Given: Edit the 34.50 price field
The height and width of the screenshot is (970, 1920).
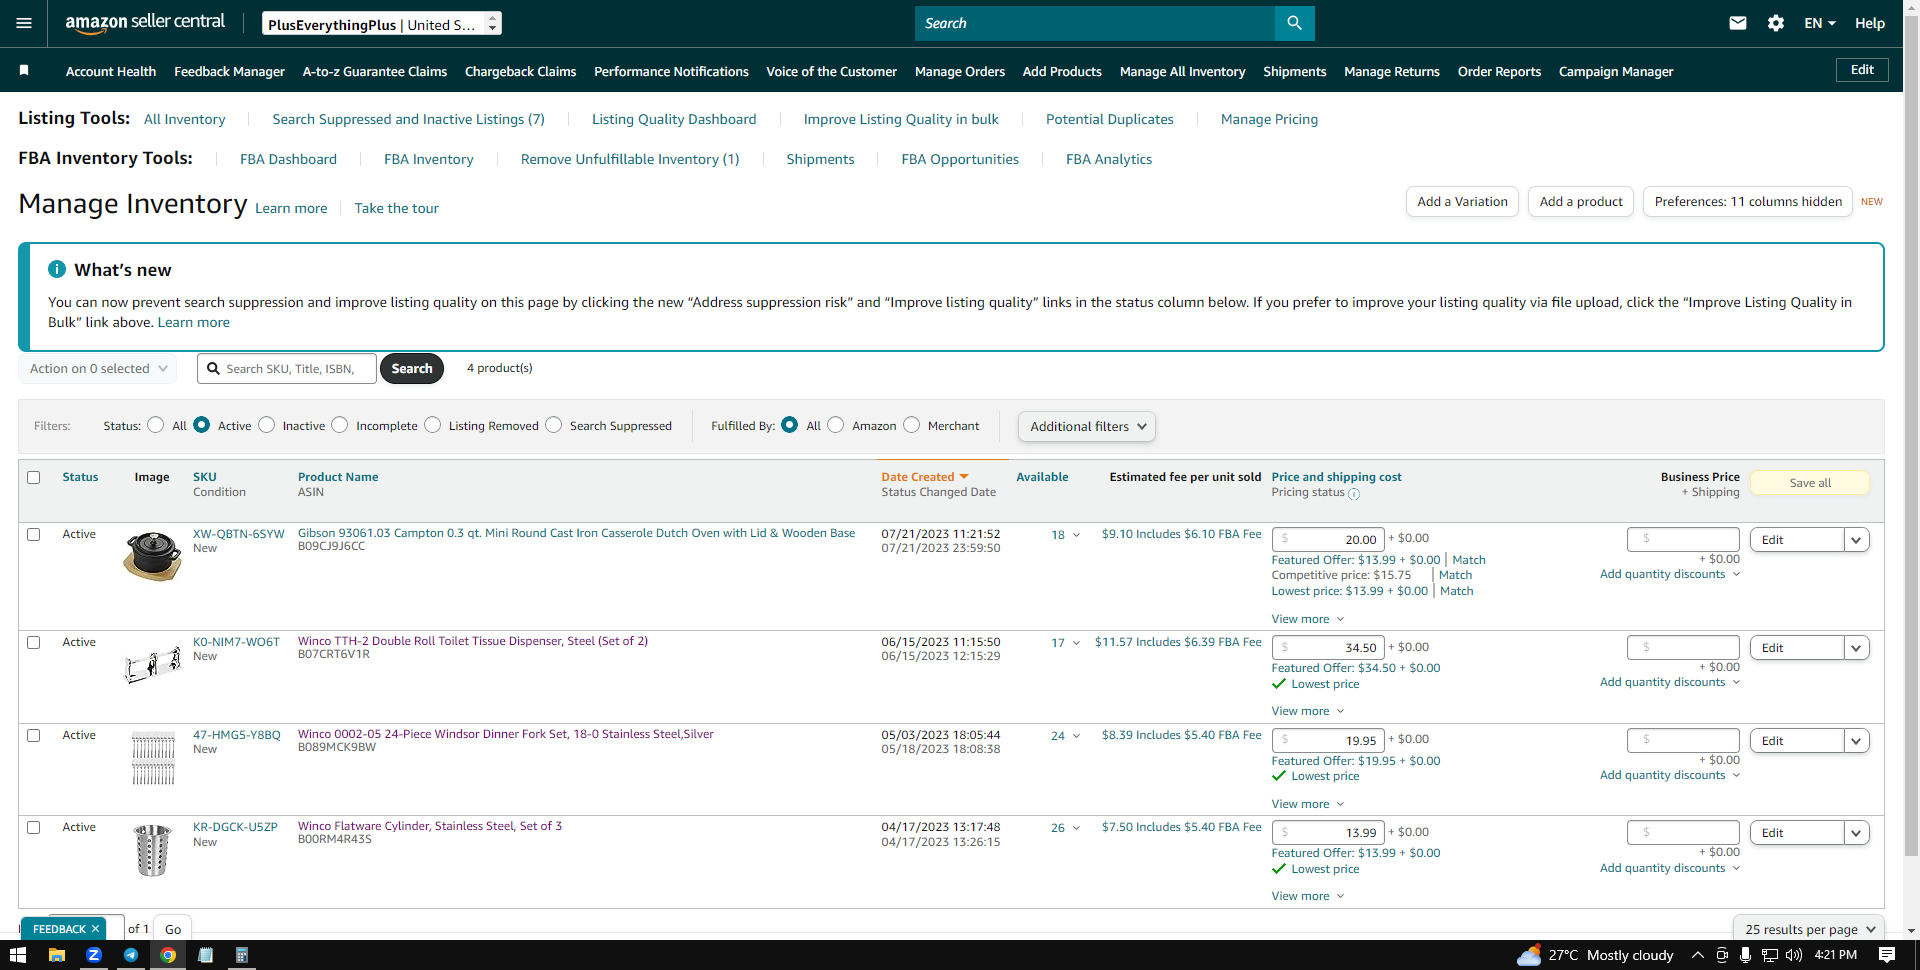Looking at the screenshot, I should (x=1328, y=648).
